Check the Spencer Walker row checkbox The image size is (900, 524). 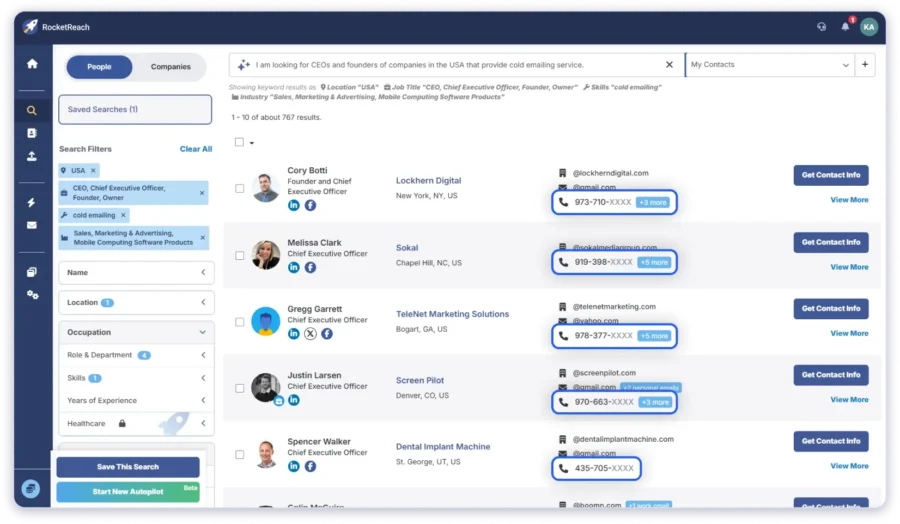coord(239,455)
